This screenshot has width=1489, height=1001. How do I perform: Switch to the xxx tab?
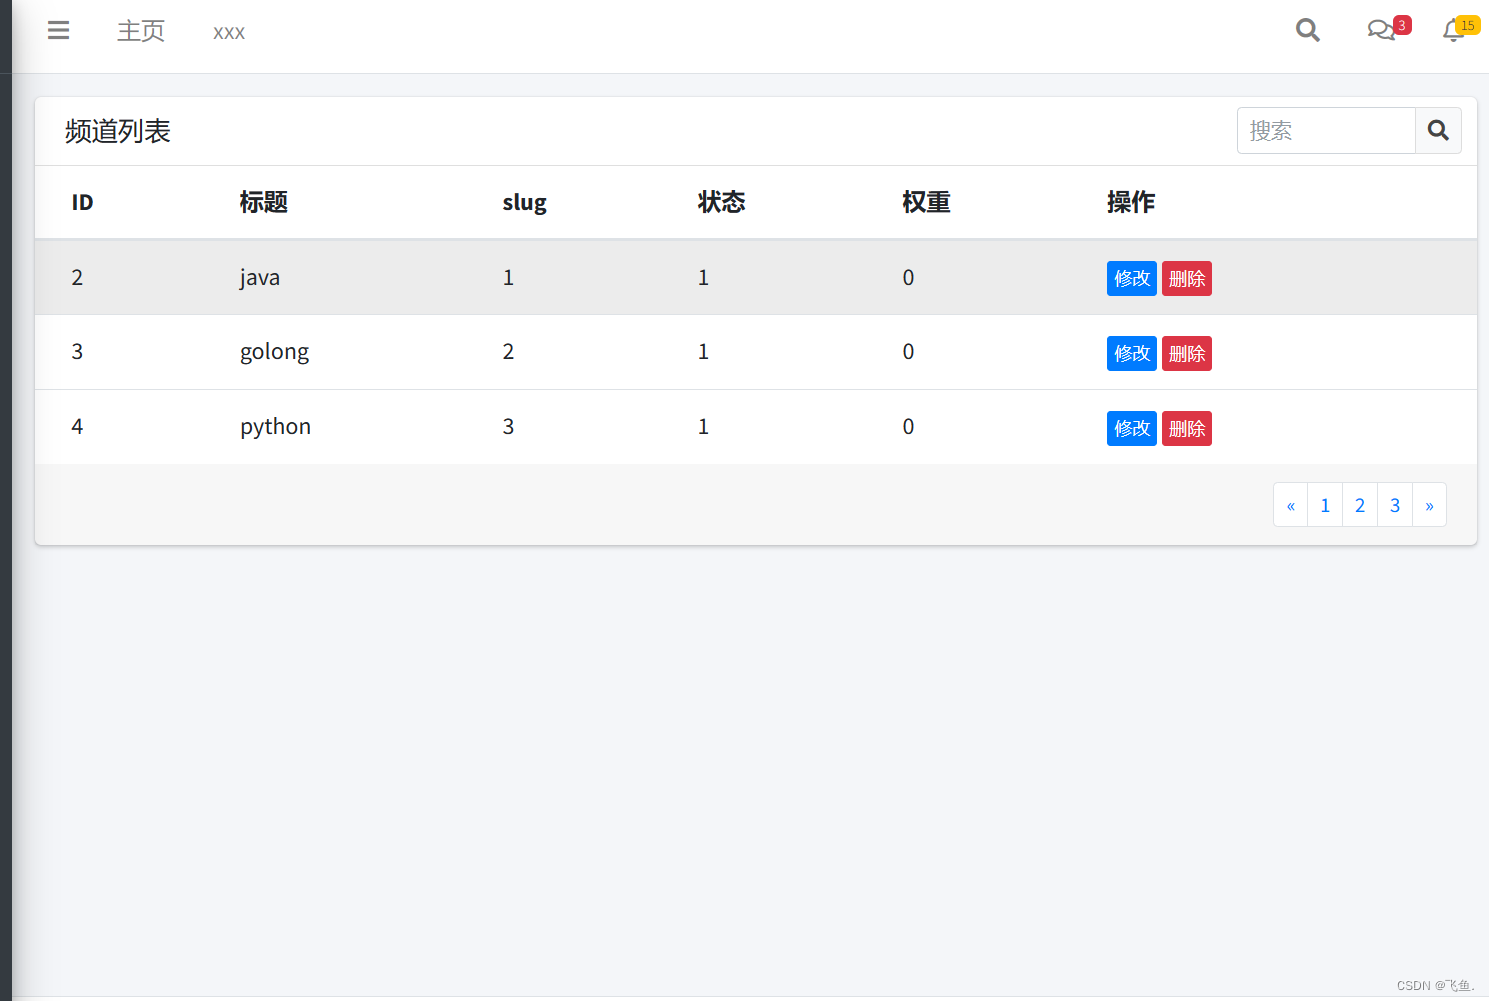coord(228,32)
